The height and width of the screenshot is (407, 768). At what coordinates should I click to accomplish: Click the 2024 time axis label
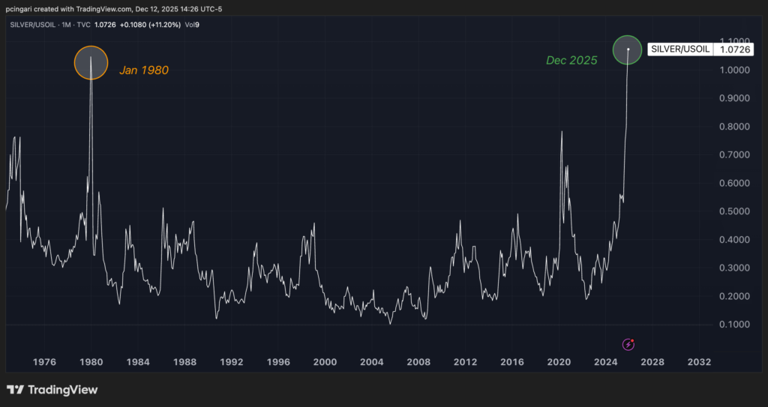click(606, 362)
